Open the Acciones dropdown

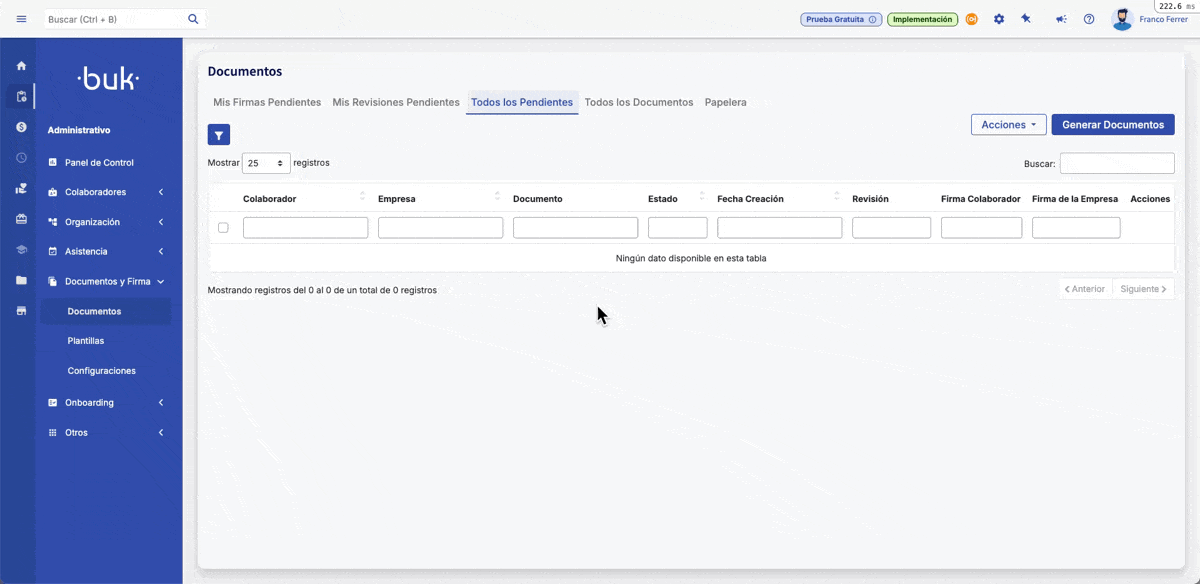coord(1008,125)
